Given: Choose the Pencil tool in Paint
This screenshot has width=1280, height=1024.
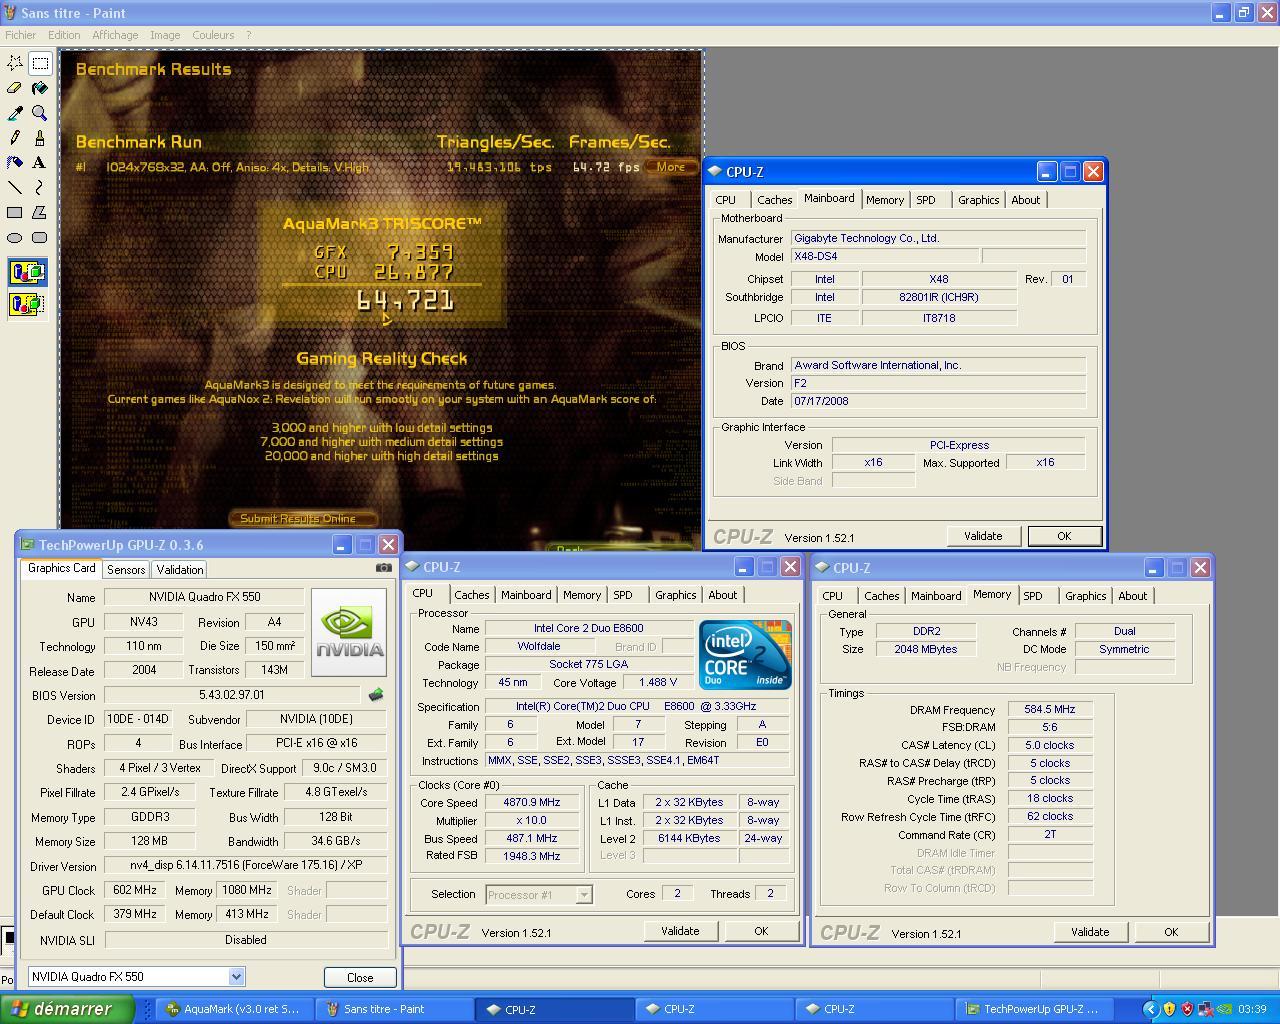Looking at the screenshot, I should [x=15, y=138].
